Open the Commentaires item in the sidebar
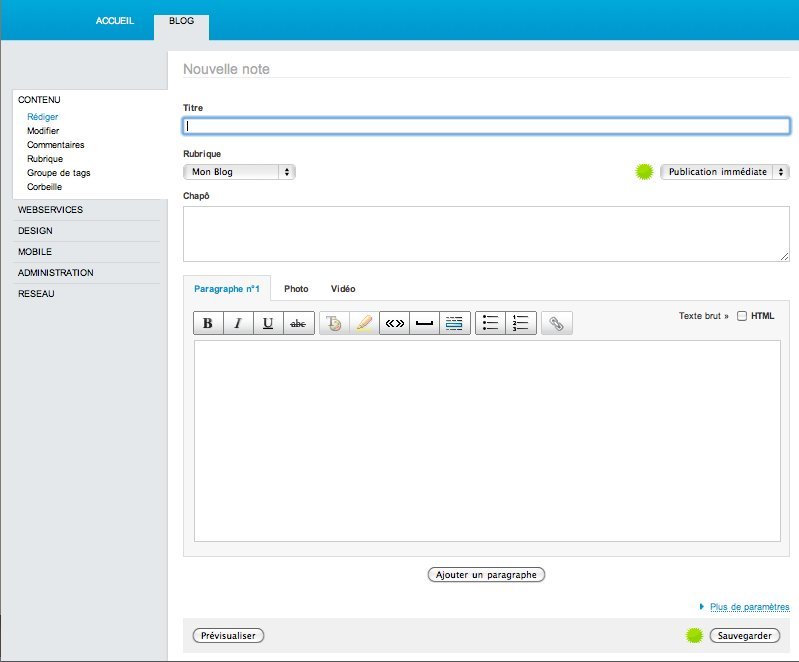Viewport: 799px width, 662px height. 56,145
